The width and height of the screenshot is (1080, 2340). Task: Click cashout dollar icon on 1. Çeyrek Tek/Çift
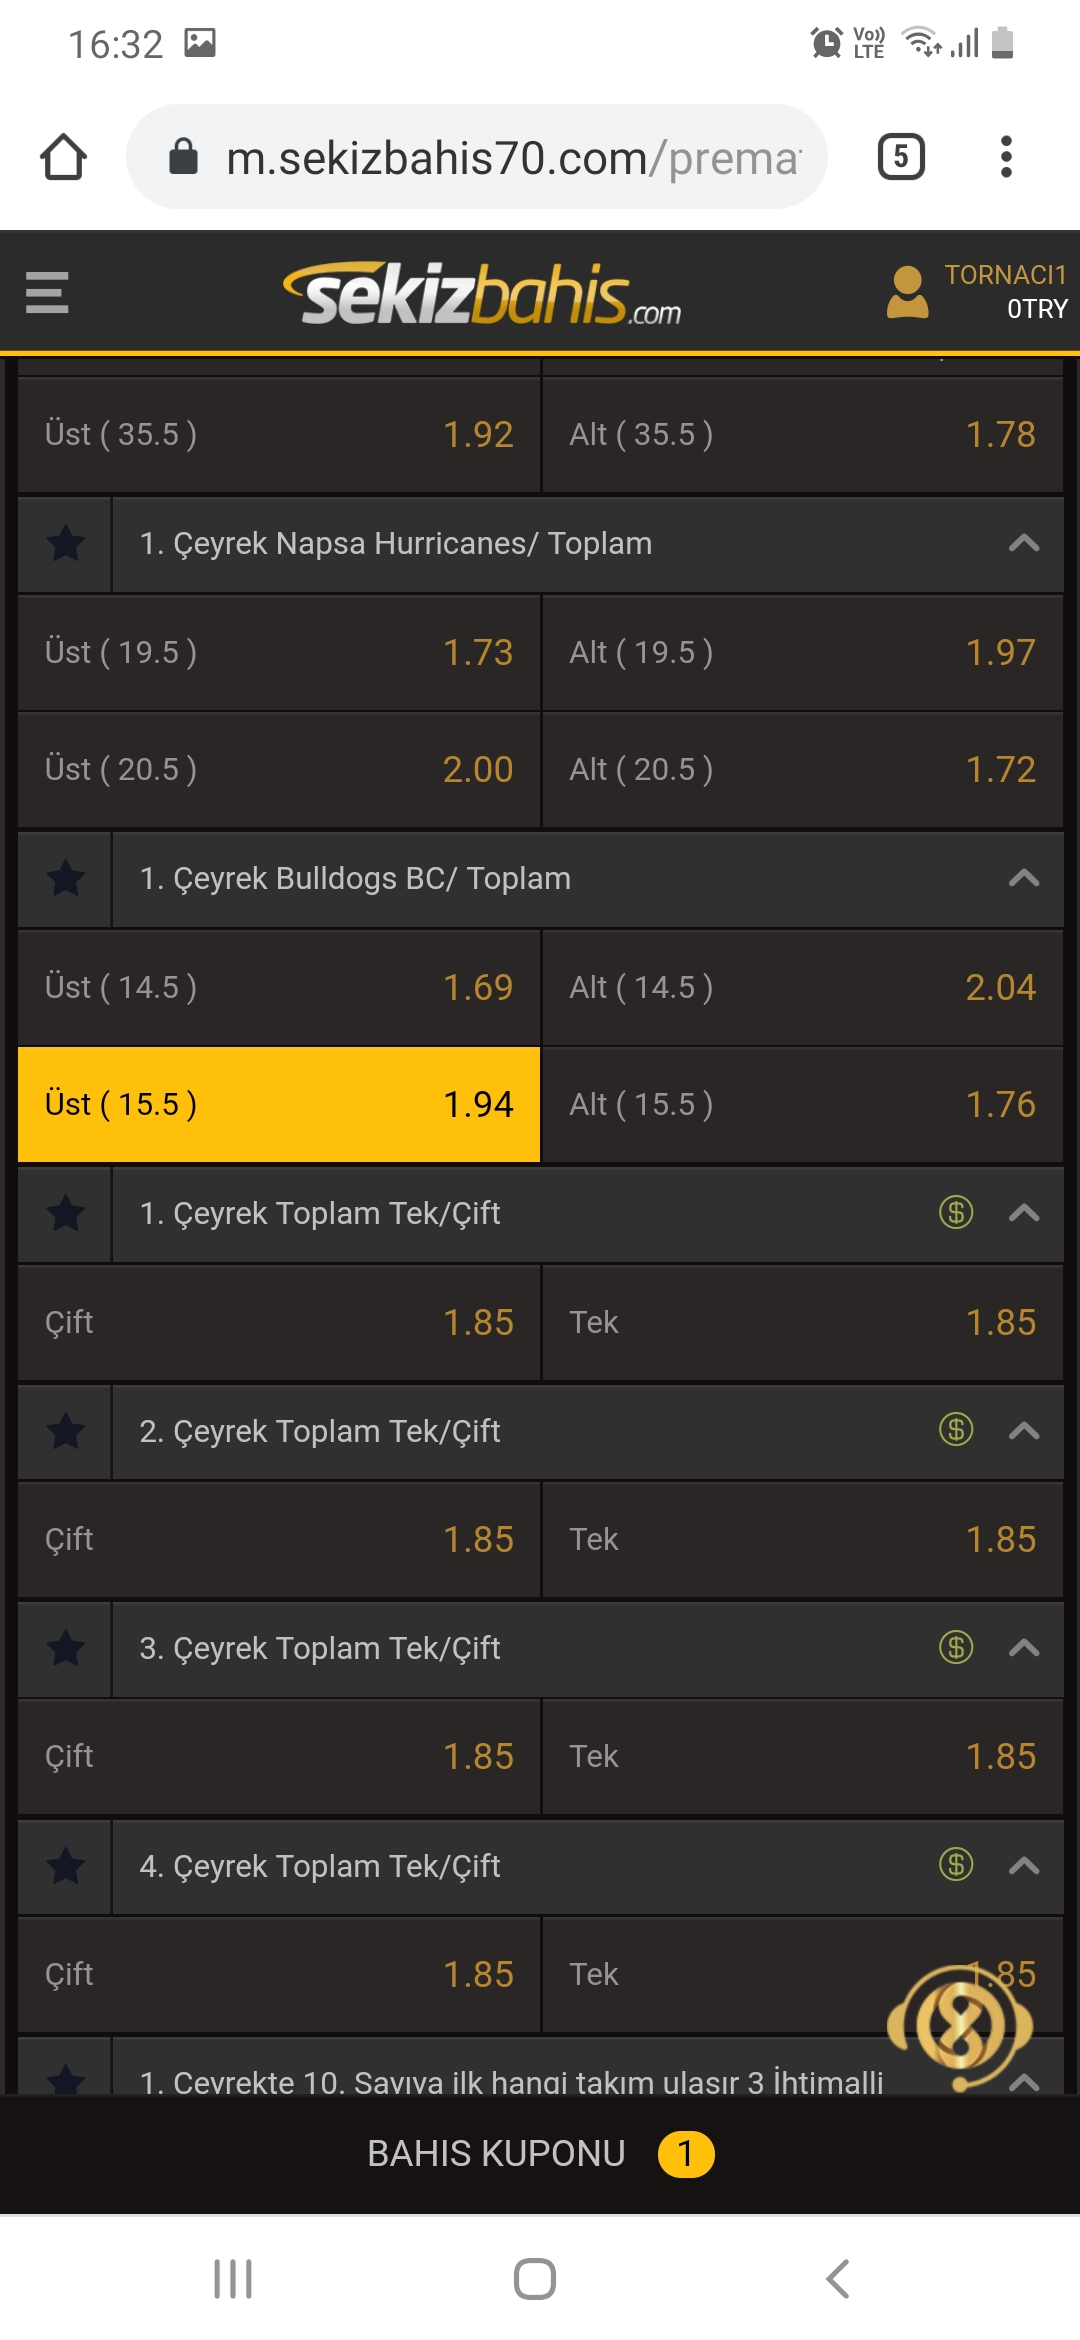(956, 1213)
